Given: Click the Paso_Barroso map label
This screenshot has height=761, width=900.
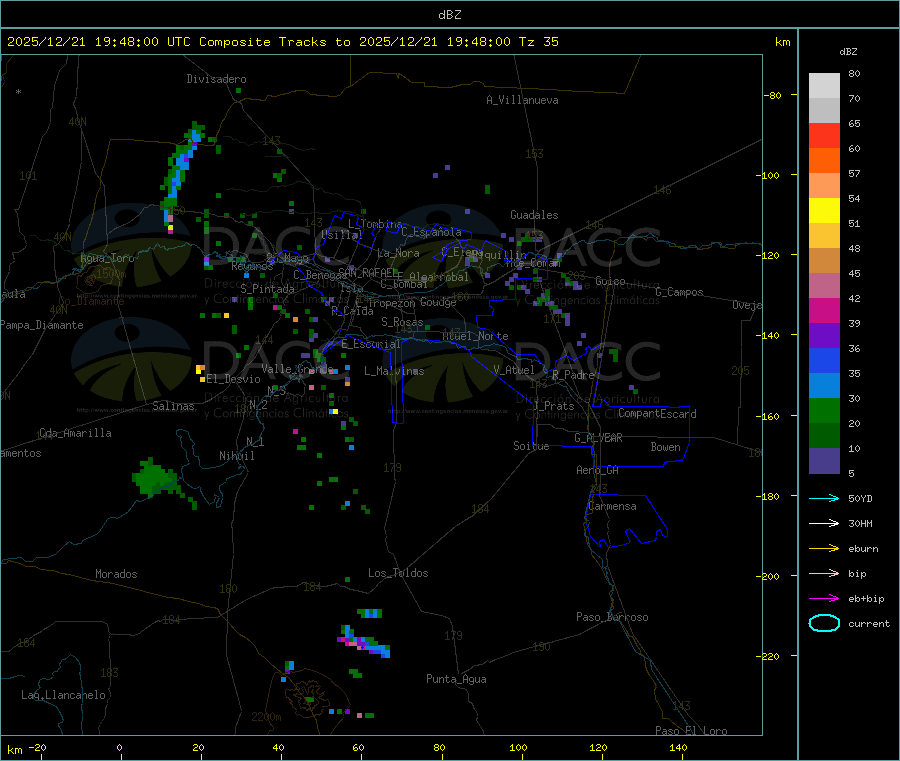Looking at the screenshot, I should click(612, 617).
